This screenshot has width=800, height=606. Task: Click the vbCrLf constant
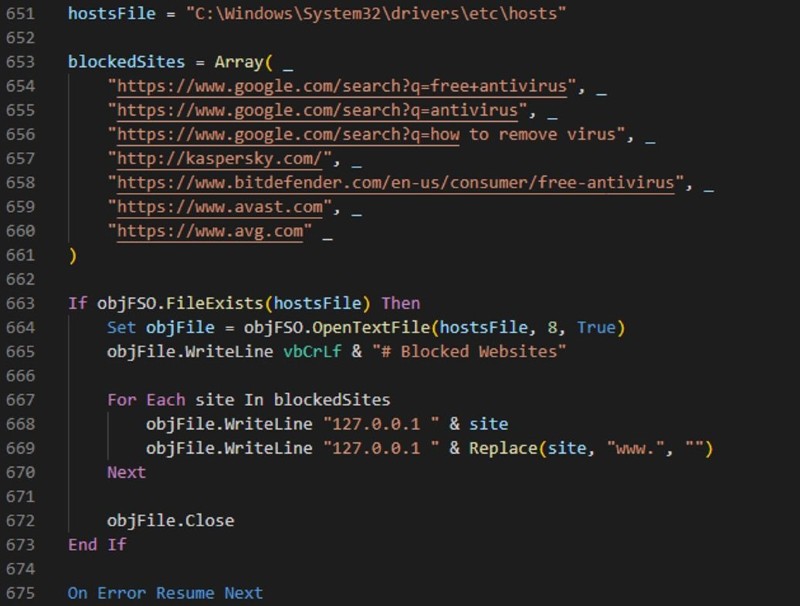click(x=312, y=351)
